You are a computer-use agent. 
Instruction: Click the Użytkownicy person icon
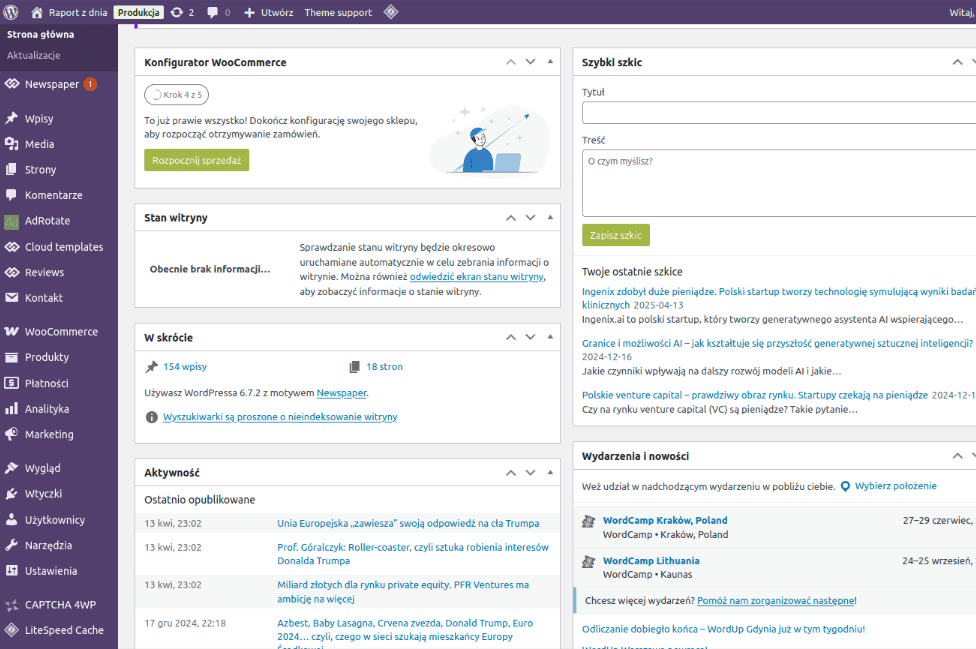tap(12, 520)
